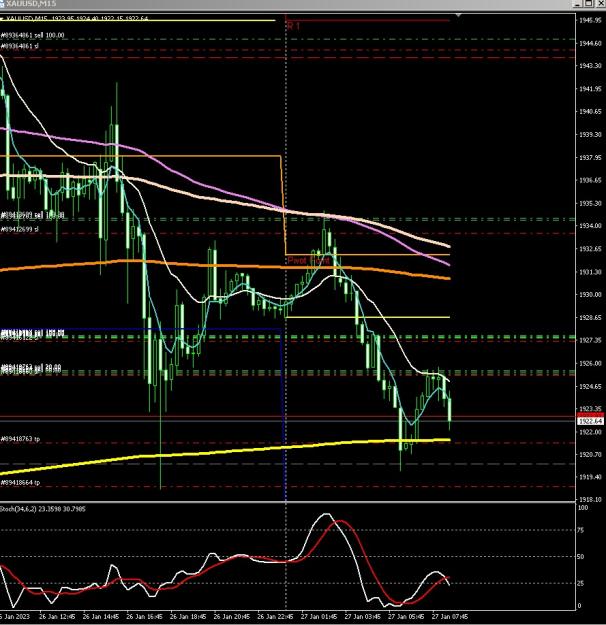Select the #89412699 sl stop-loss label
The width and height of the screenshot is (606, 625).
coord(20,229)
